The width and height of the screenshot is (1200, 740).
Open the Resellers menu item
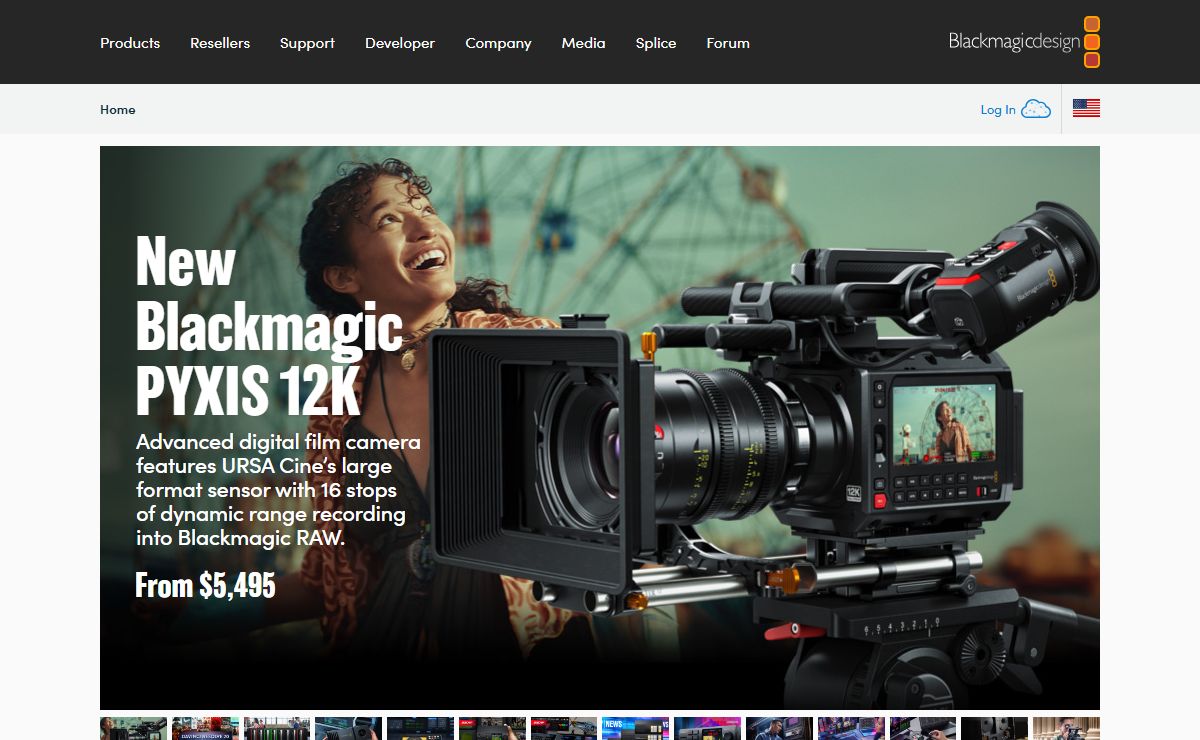220,43
